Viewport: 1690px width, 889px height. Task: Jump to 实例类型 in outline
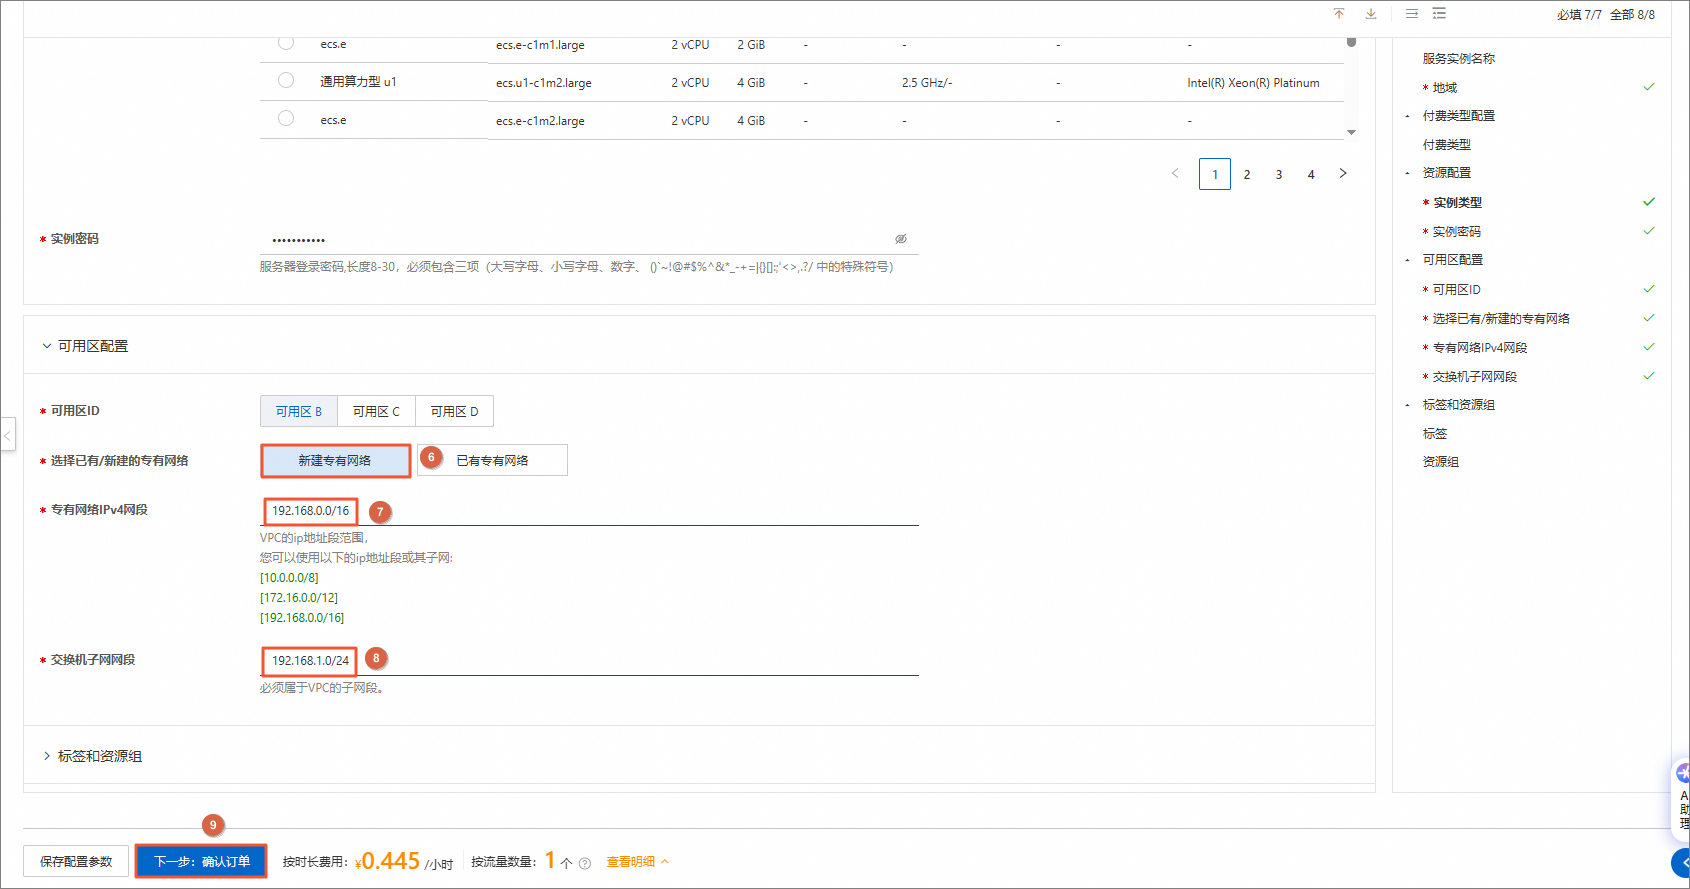click(x=1458, y=203)
